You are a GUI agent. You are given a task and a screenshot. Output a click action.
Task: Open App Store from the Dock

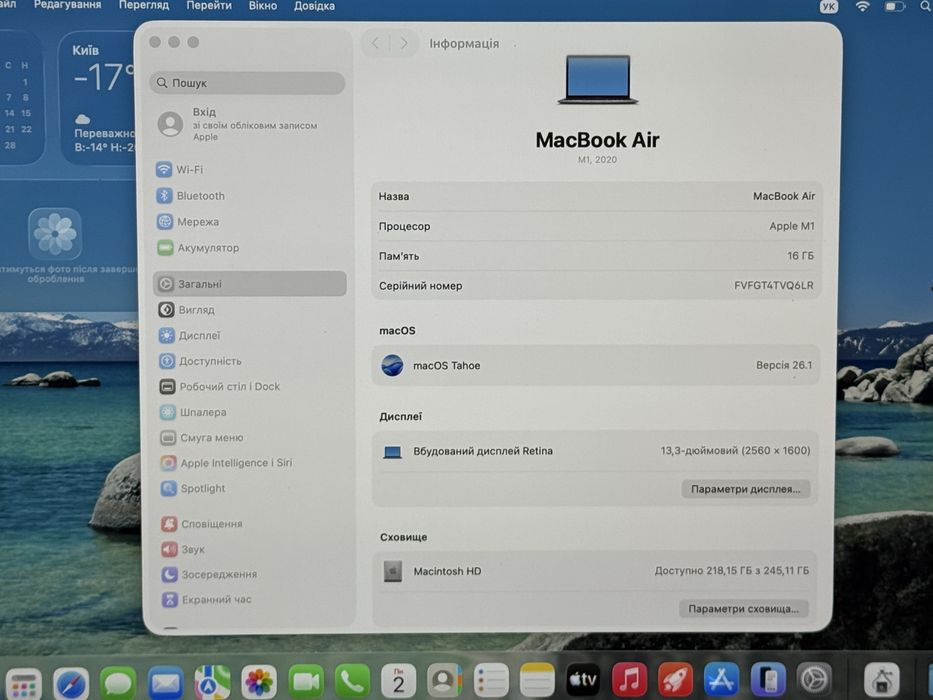[x=721, y=679]
